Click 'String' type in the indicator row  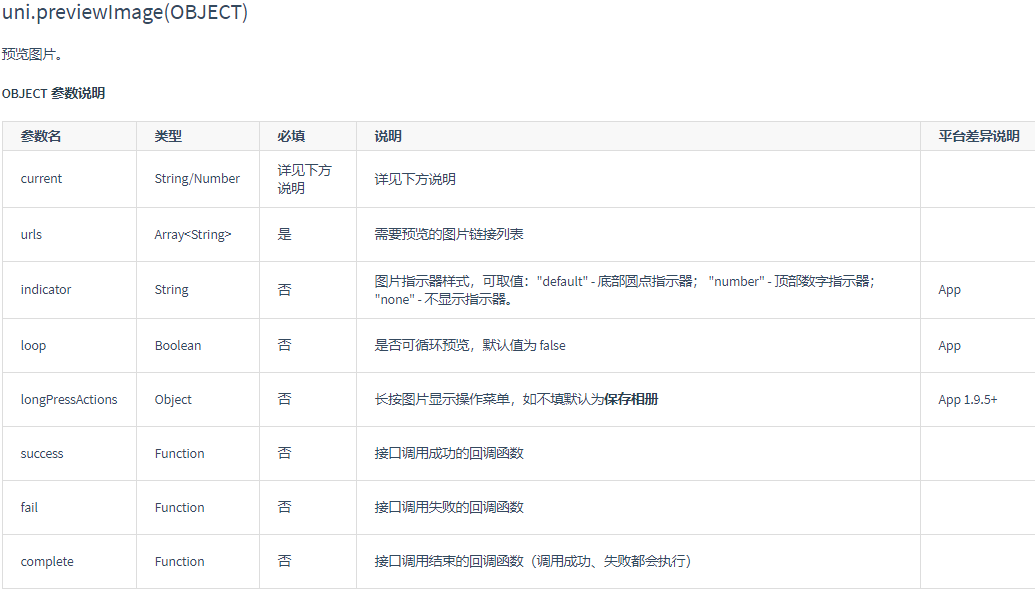(x=172, y=290)
